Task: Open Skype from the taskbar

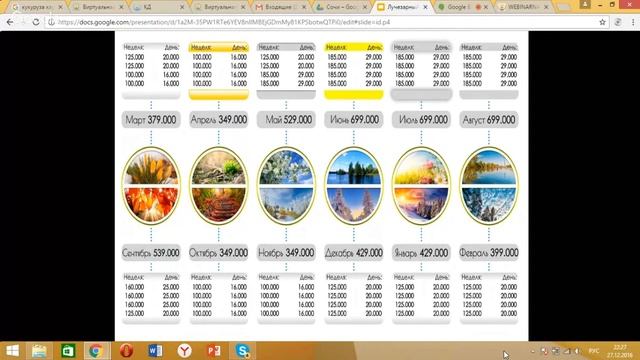Action: (243, 351)
